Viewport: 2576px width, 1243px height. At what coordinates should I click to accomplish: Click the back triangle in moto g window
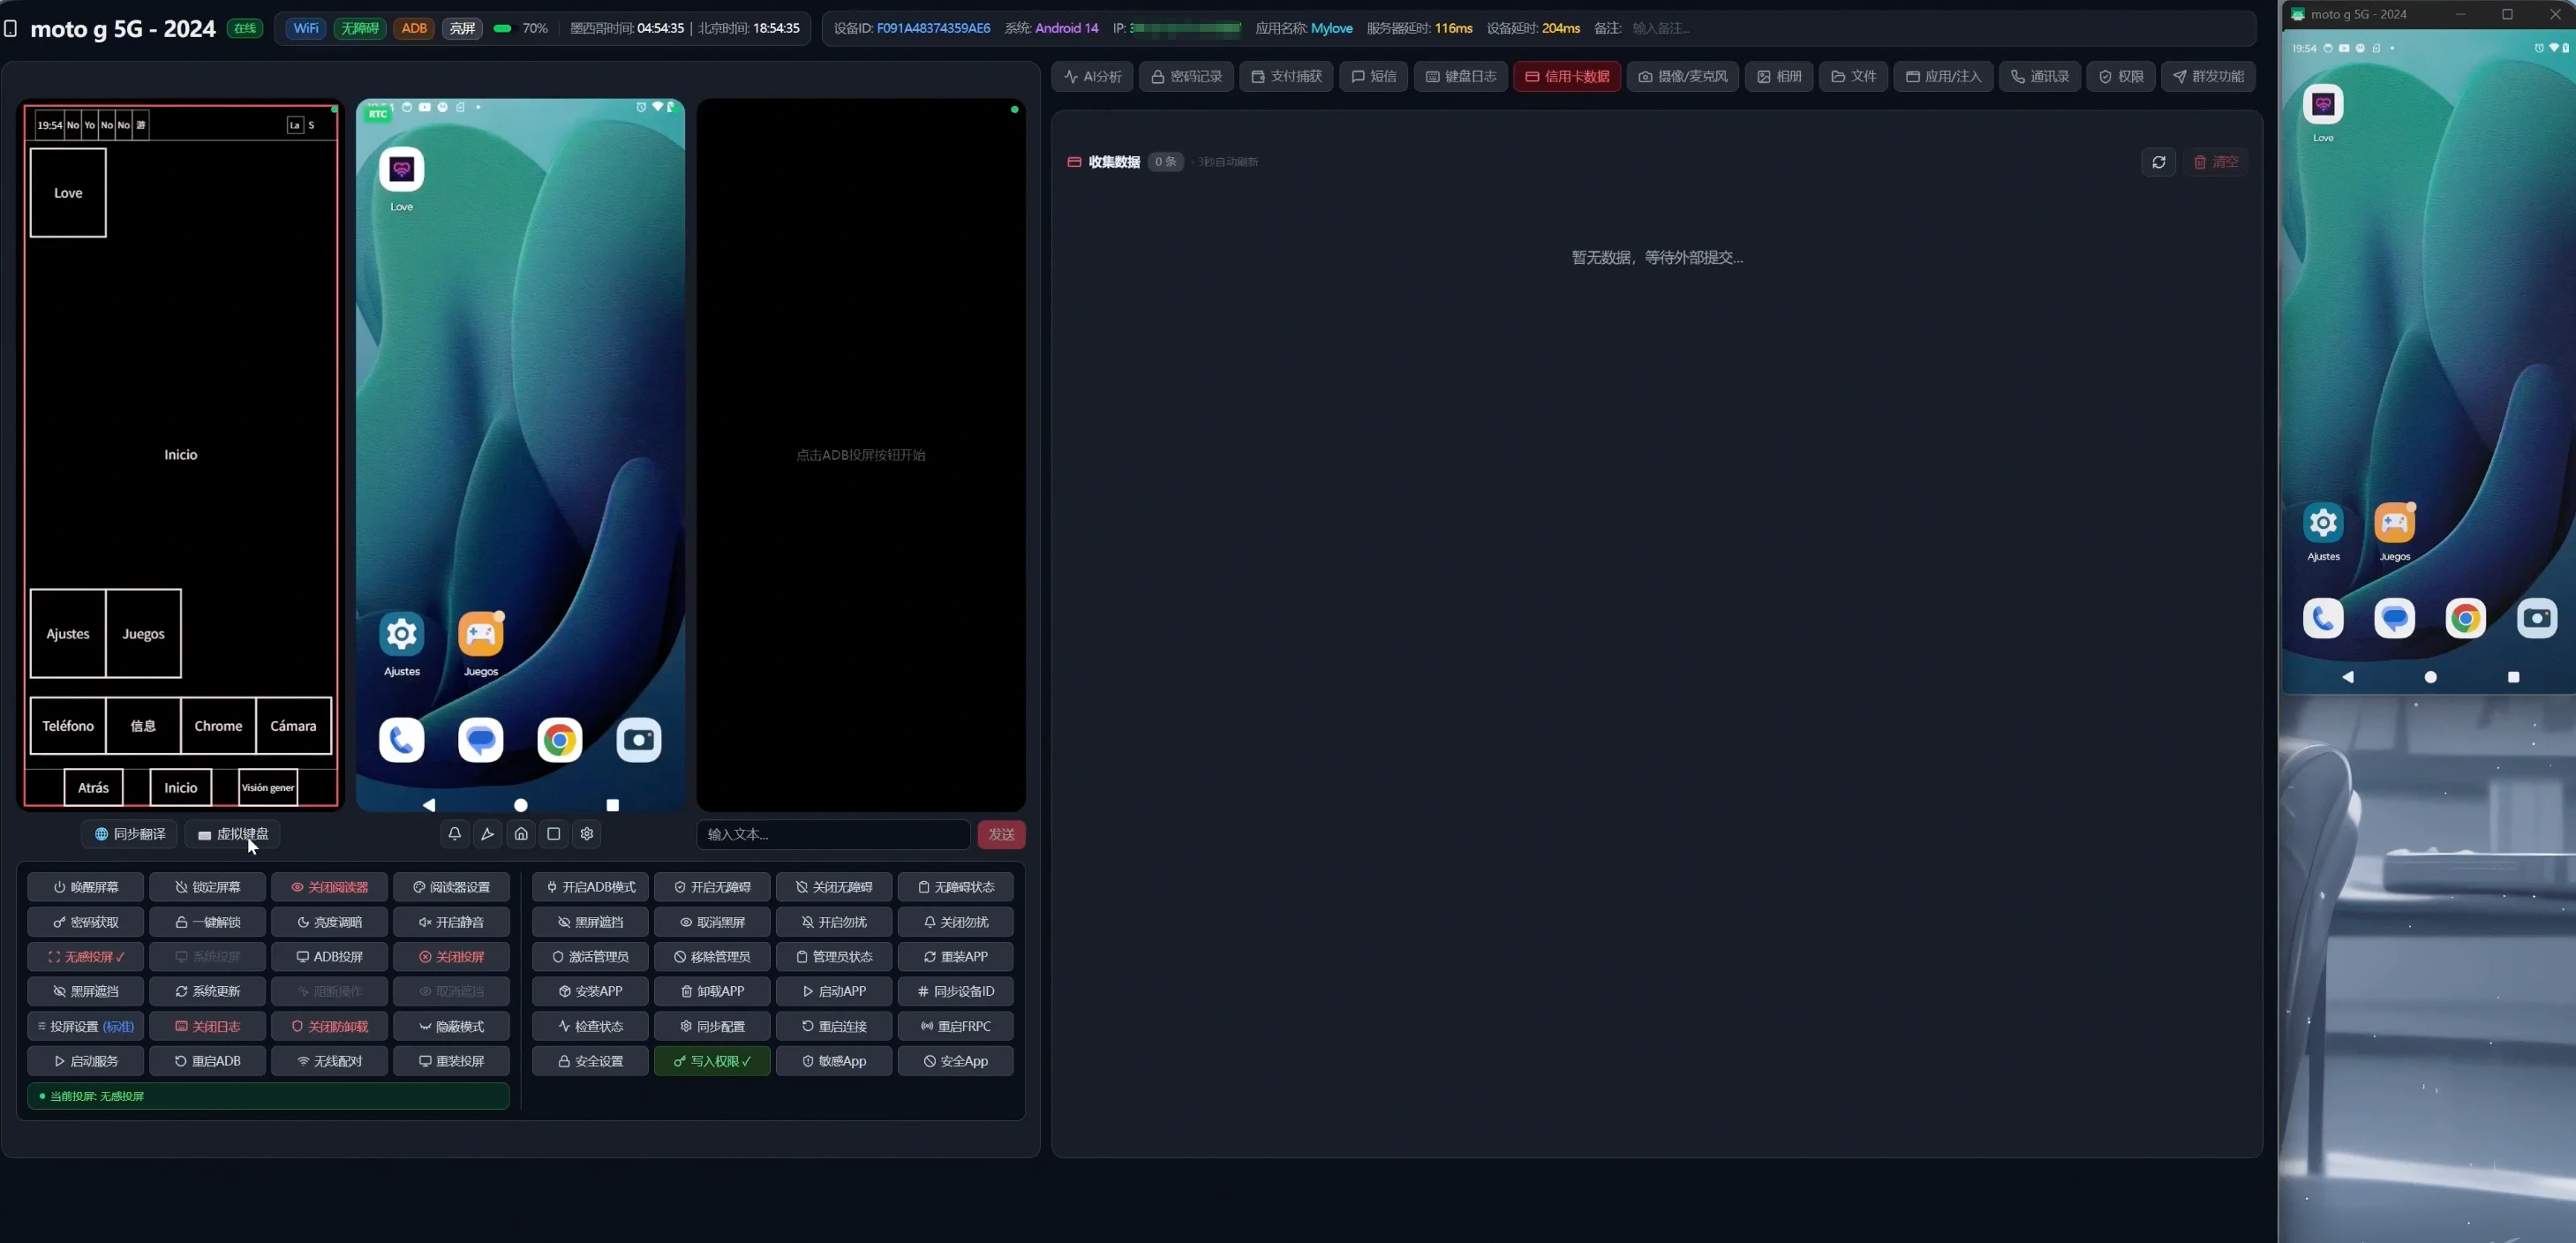[2348, 677]
